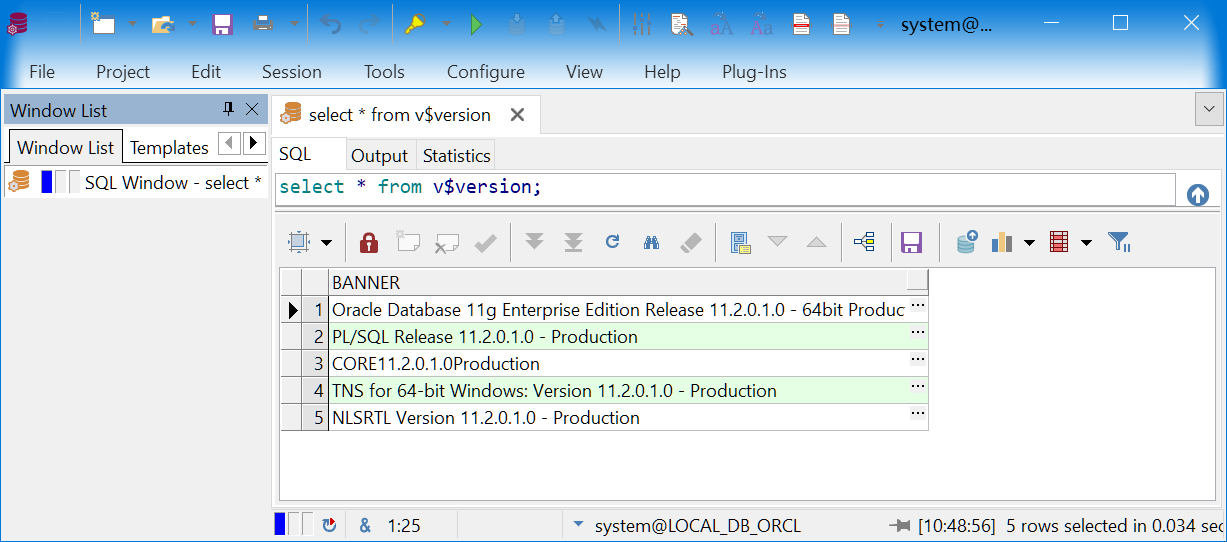
Task: Click the red-striped document comment icon
Action: coord(801,24)
